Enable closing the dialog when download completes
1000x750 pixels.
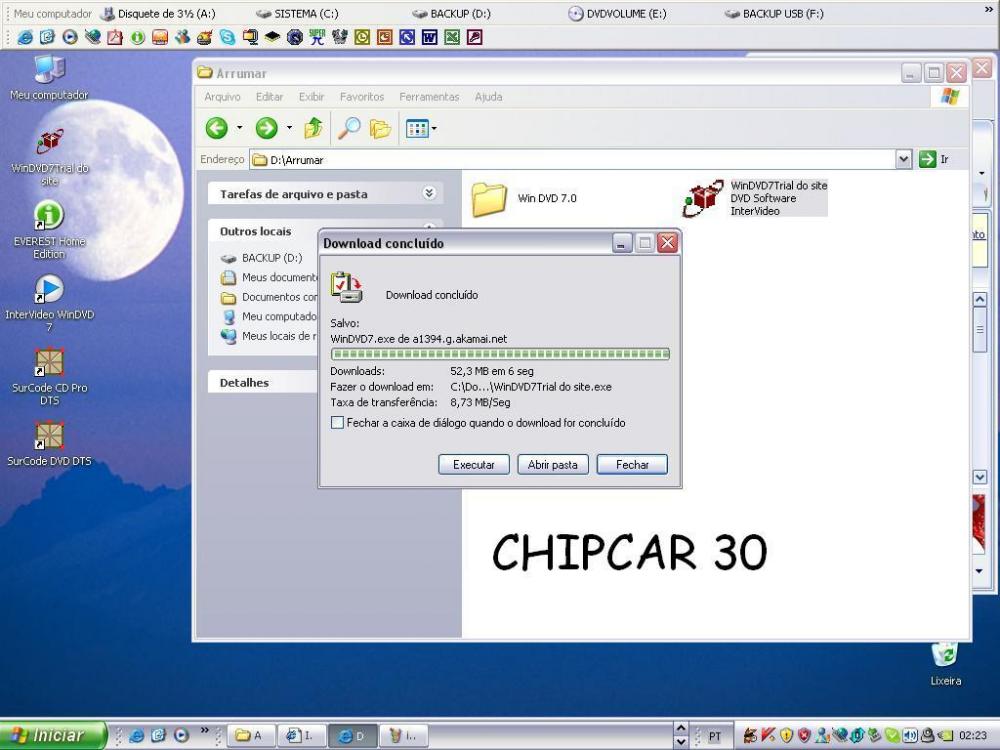337,423
